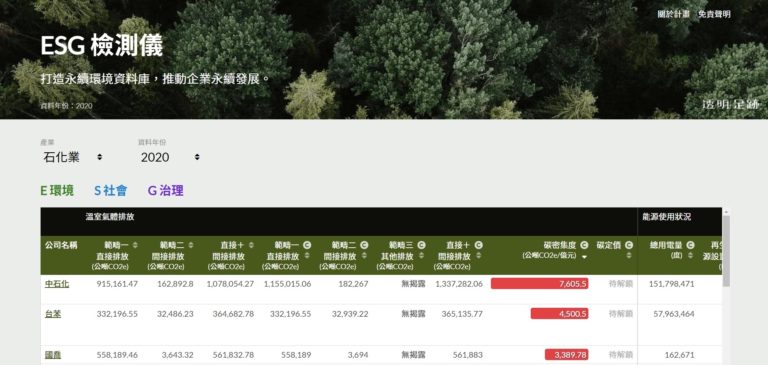Click the circled C icon beside 碳密集度

pyautogui.click(x=584, y=245)
